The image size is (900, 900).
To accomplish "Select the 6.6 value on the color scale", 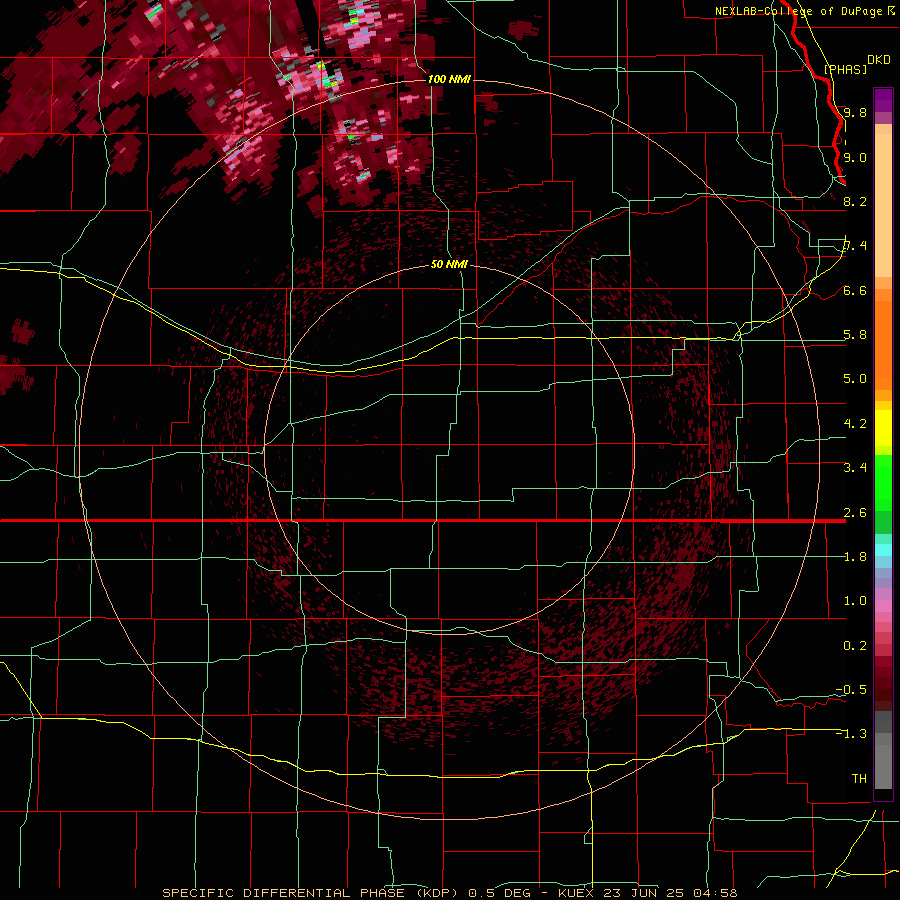I will (x=855, y=290).
